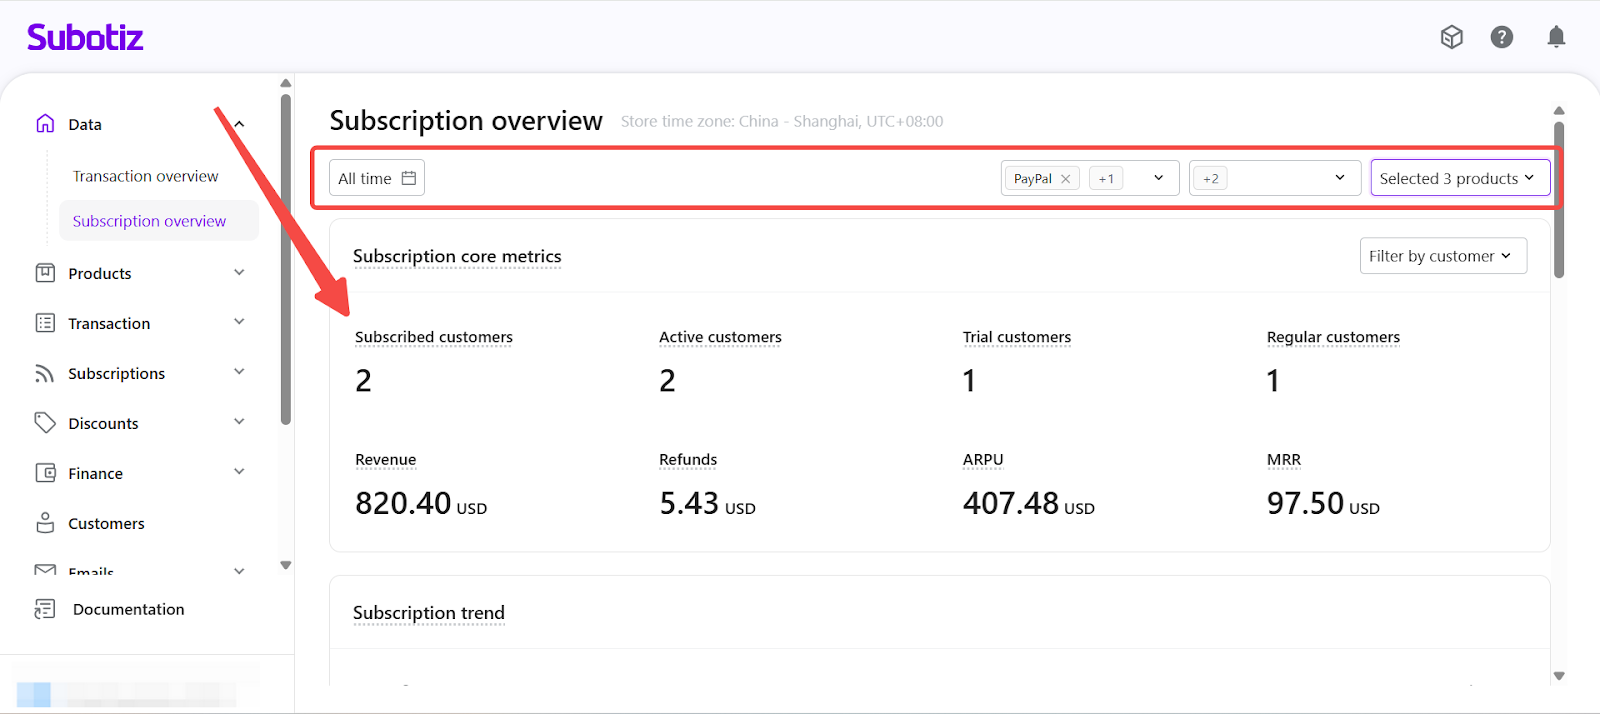The height and width of the screenshot is (714, 1600).
Task: Open the payment method dropdown arrow
Action: [1158, 178]
